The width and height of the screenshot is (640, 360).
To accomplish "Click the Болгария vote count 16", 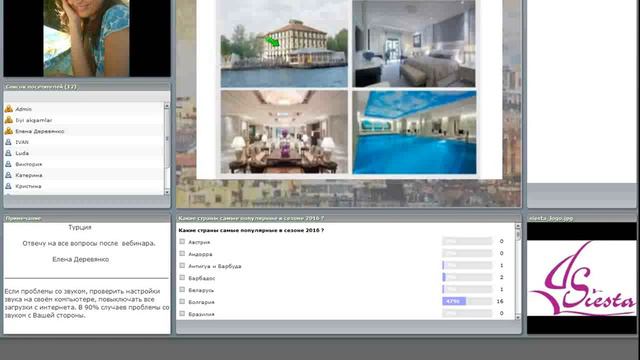I will pyautogui.click(x=500, y=301).
